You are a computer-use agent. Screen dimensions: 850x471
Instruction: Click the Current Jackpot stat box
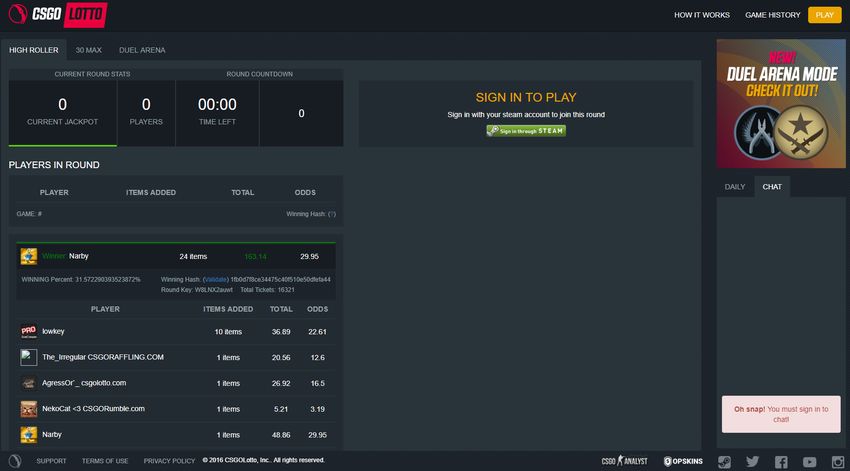pos(62,113)
